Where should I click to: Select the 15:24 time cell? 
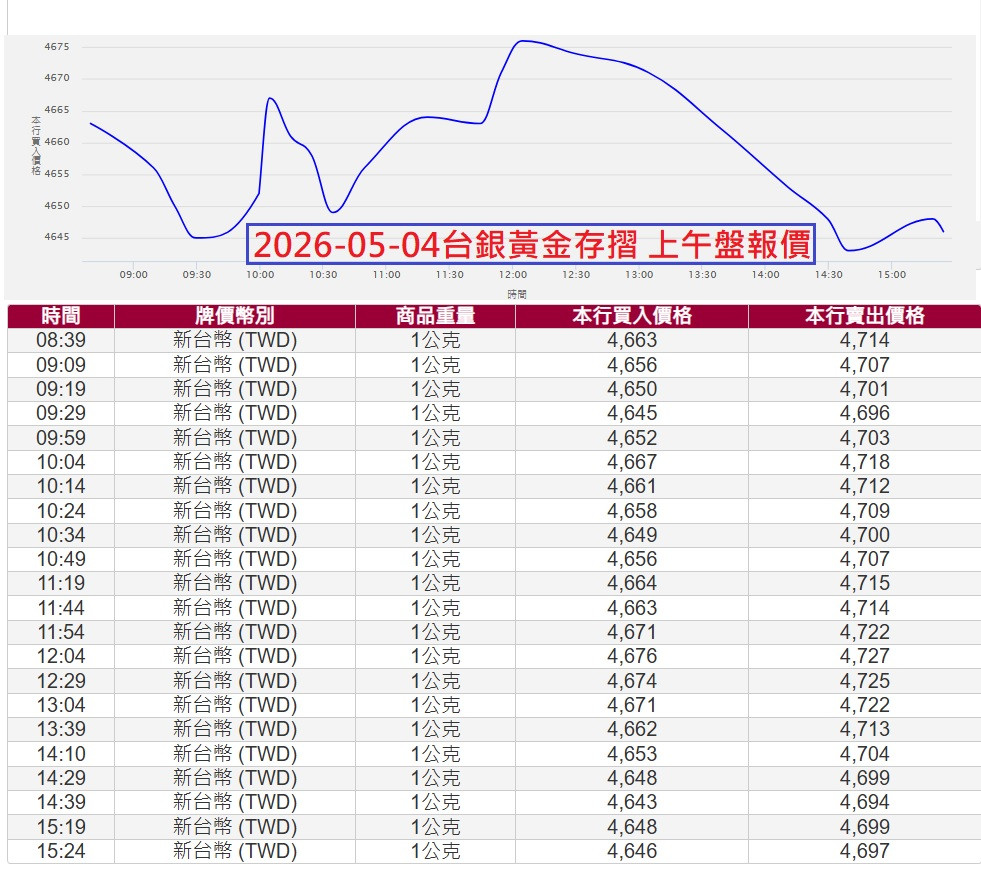tap(61, 851)
